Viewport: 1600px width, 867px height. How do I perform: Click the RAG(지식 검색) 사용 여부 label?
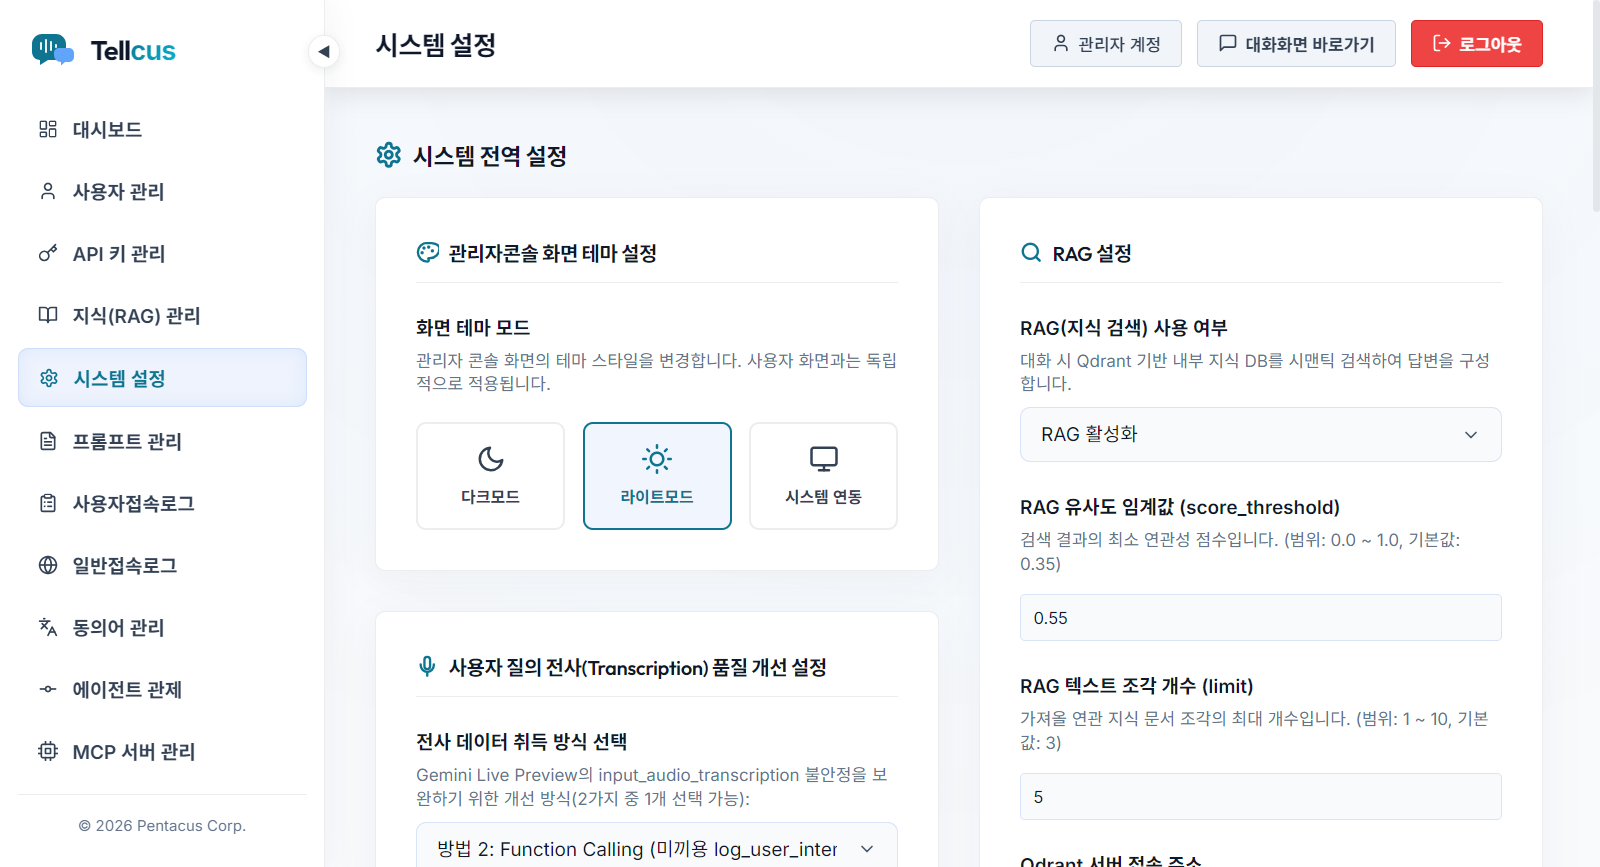click(x=1124, y=328)
